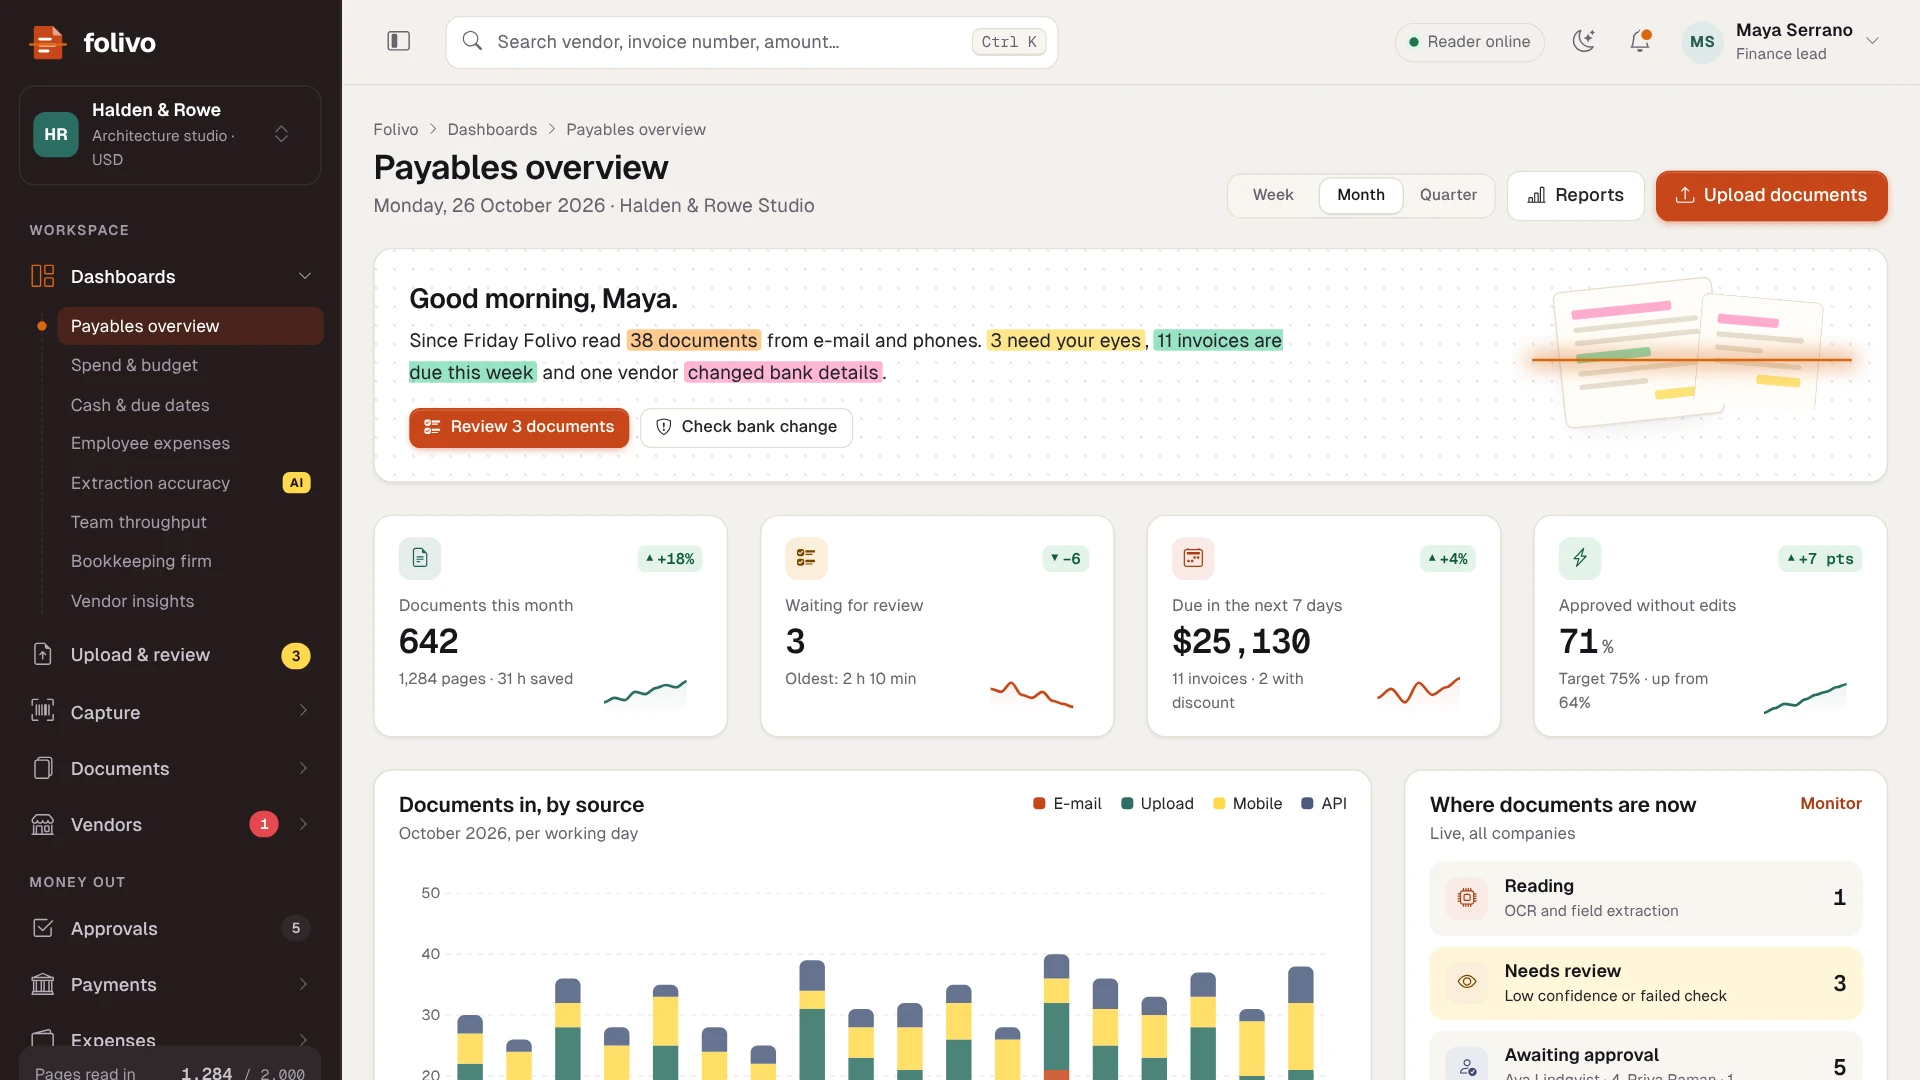Click the Upload & review file icon
This screenshot has height=1080, width=1920.
[x=42, y=654]
